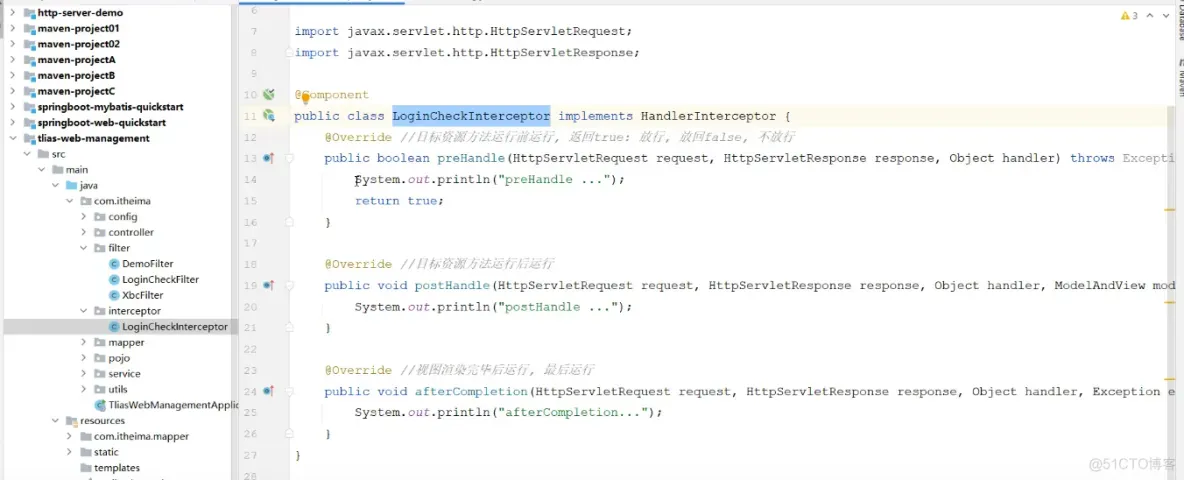Collapse the filter package
Image resolution: width=1184 pixels, height=480 pixels.
click(x=84, y=248)
